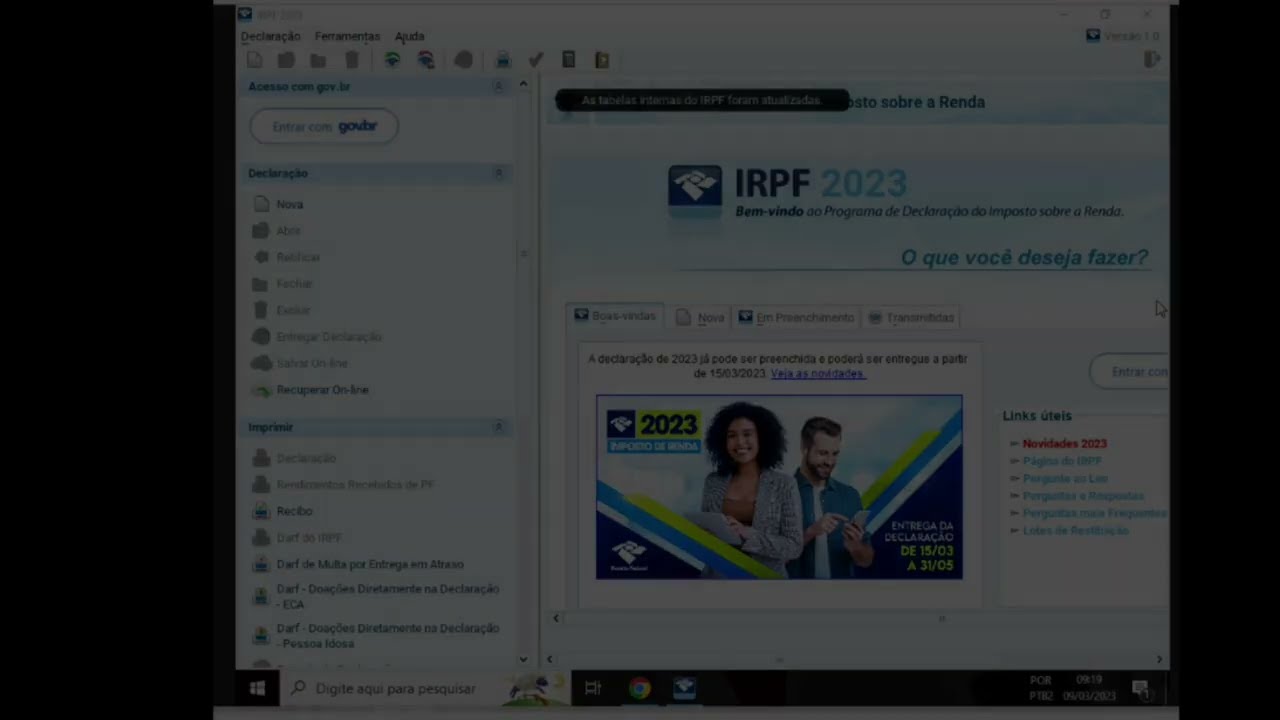Viewport: 1280px width, 720px height.
Task: Click the green transmit declaration toolbar icon
Action: (x=392, y=60)
